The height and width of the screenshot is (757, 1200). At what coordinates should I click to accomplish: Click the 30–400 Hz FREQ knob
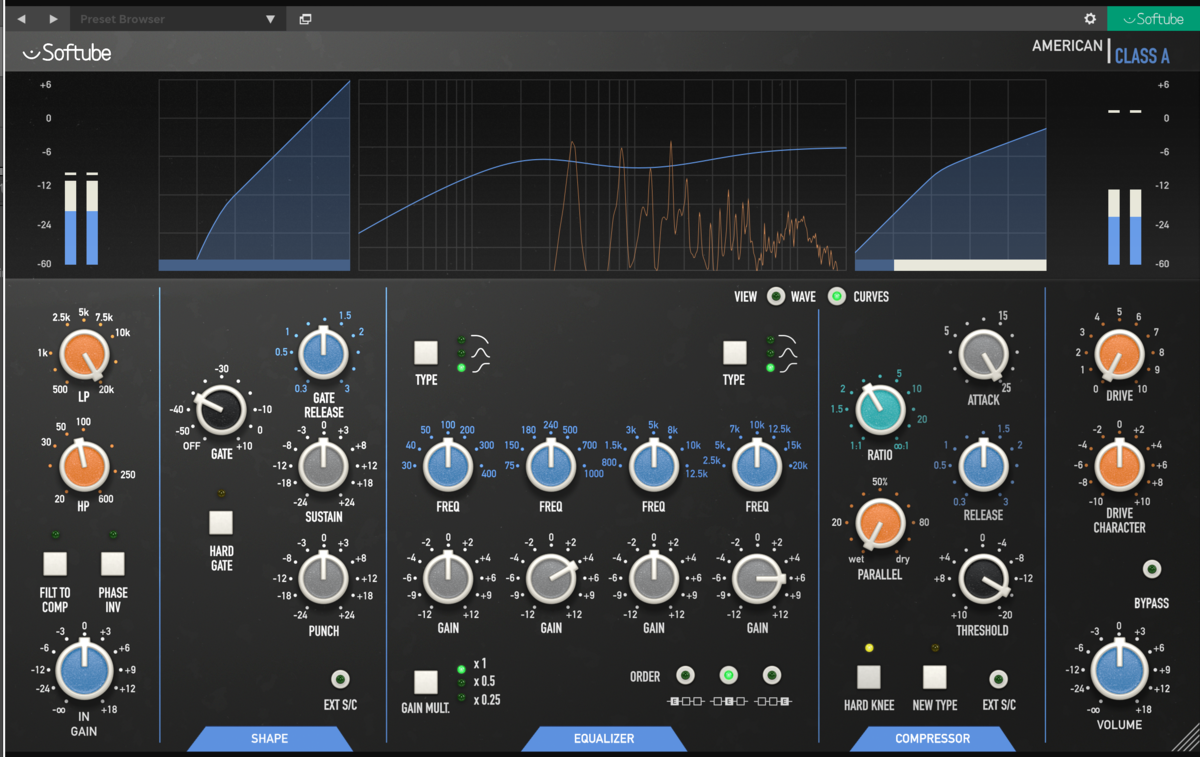point(448,466)
